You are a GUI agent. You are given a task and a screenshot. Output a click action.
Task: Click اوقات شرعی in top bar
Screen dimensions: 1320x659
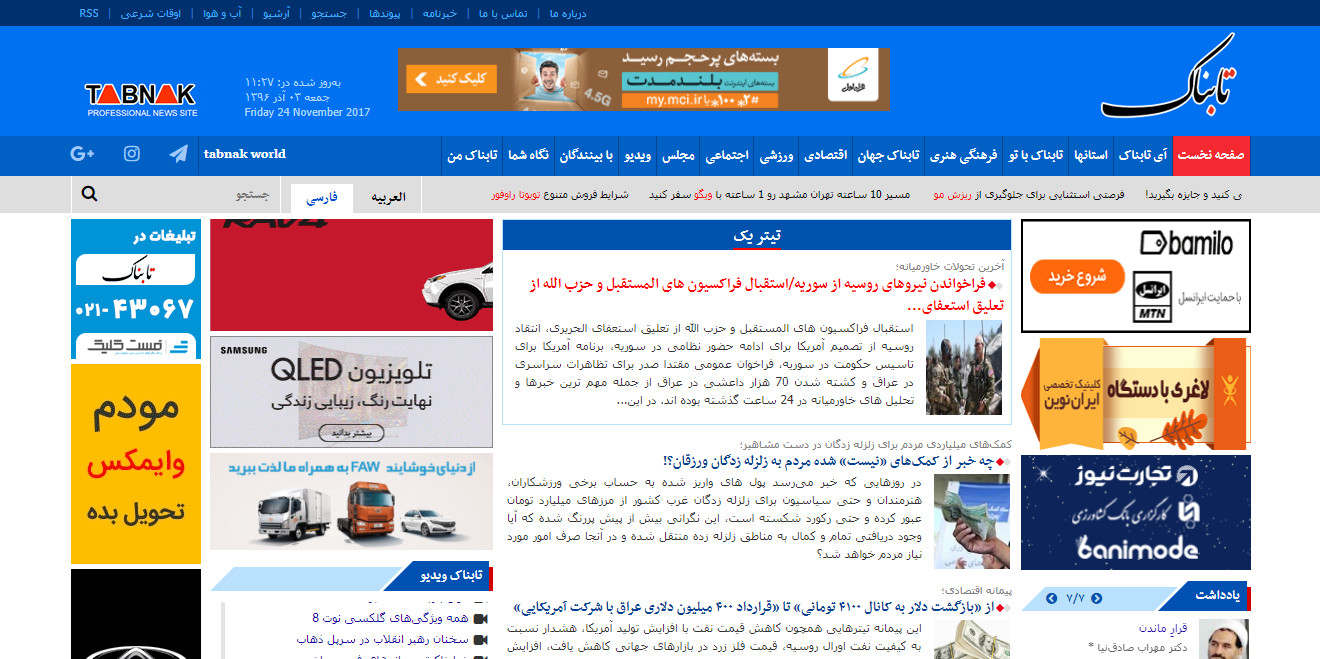pos(151,13)
